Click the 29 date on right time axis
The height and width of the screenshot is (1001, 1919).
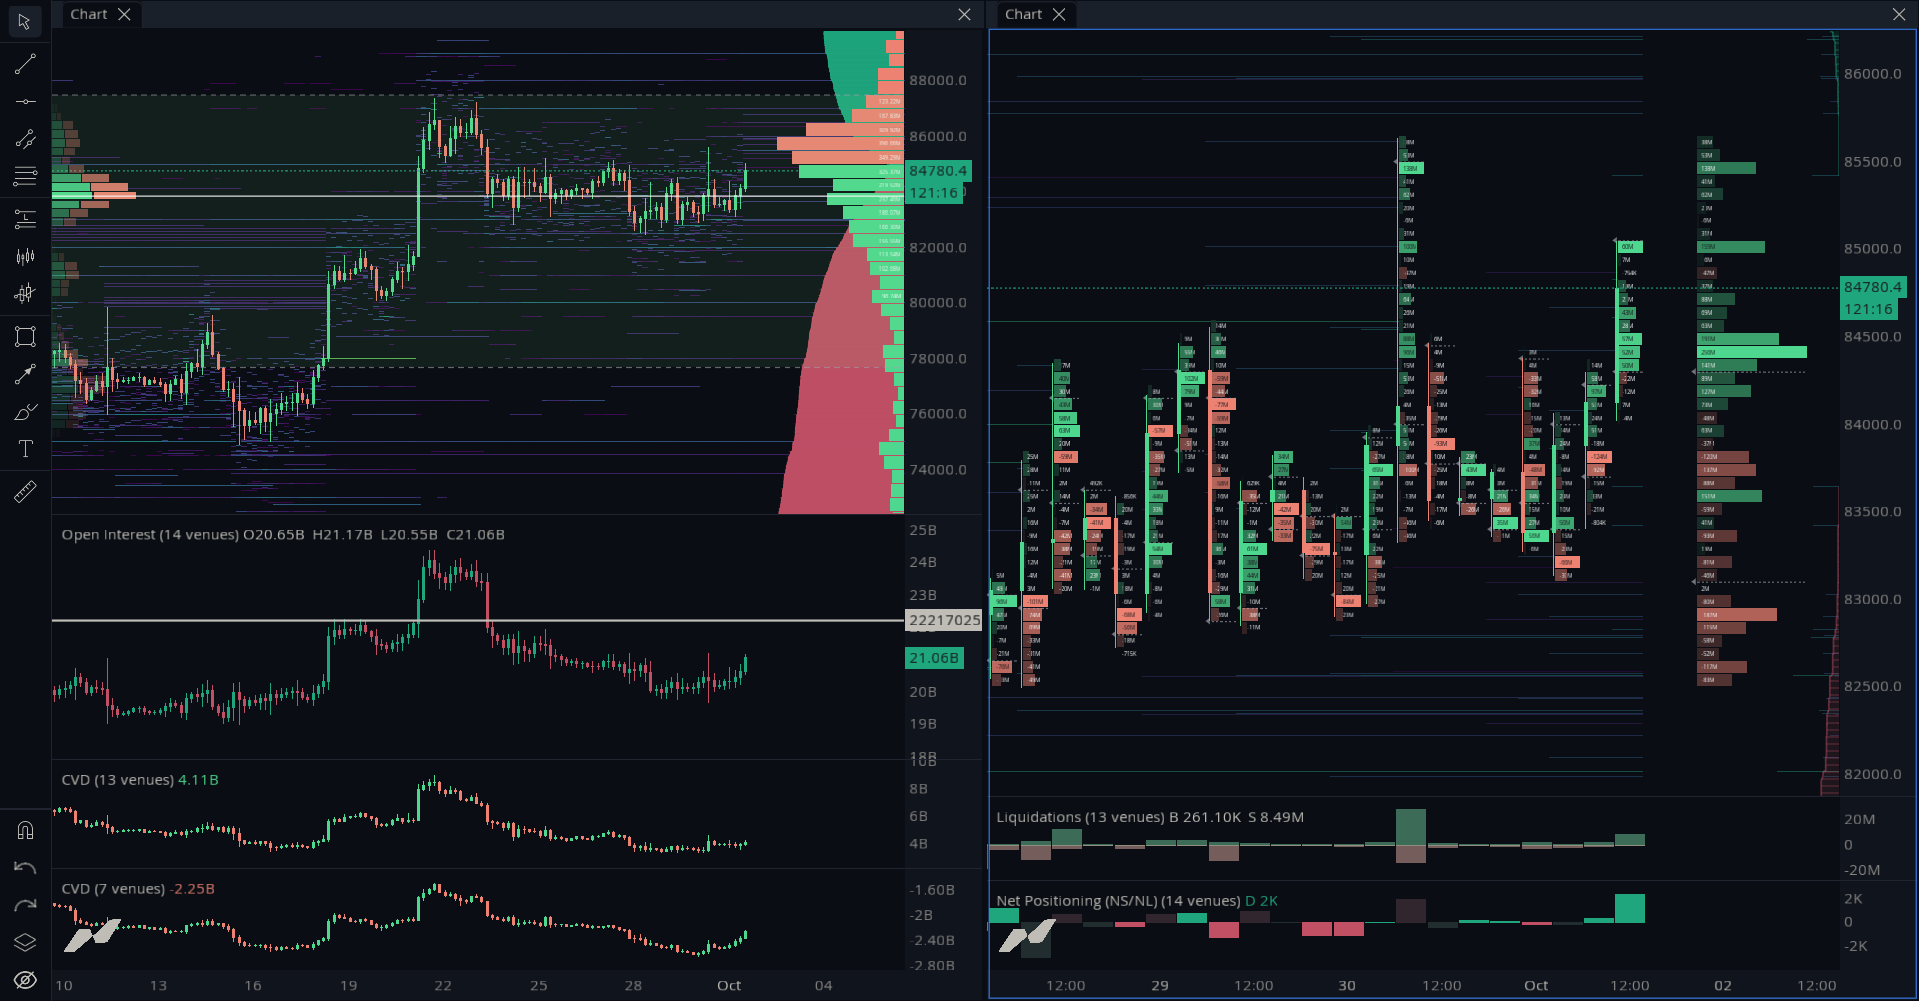tap(1160, 985)
